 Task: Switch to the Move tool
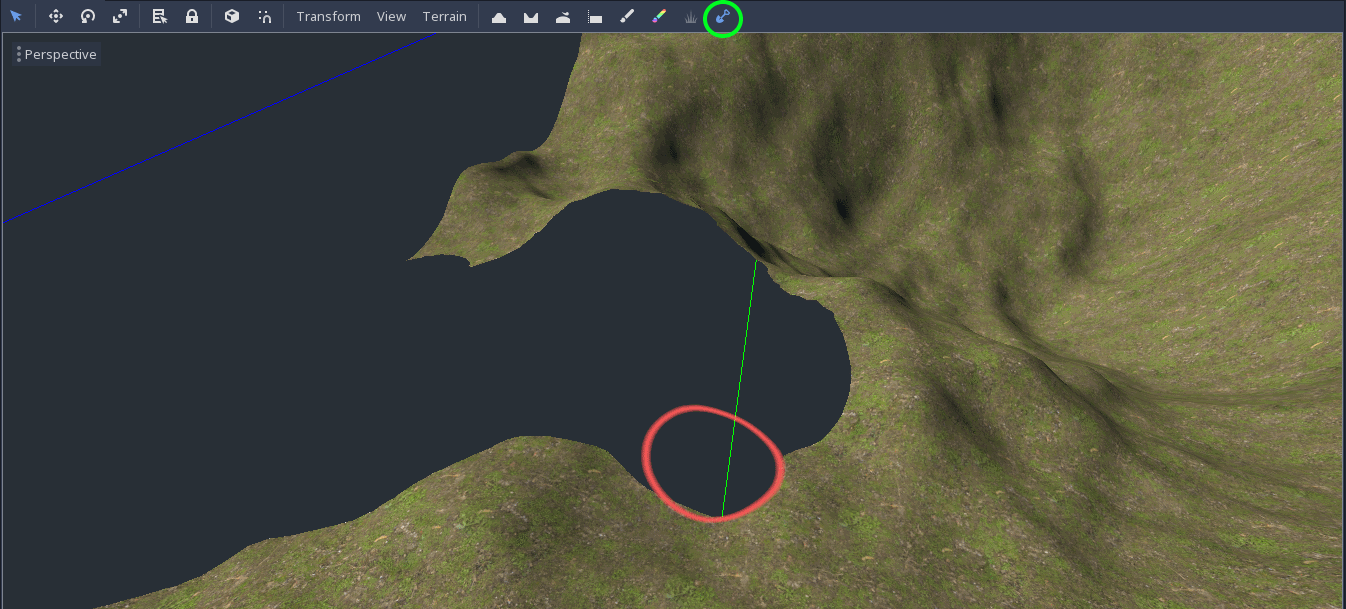coord(56,16)
